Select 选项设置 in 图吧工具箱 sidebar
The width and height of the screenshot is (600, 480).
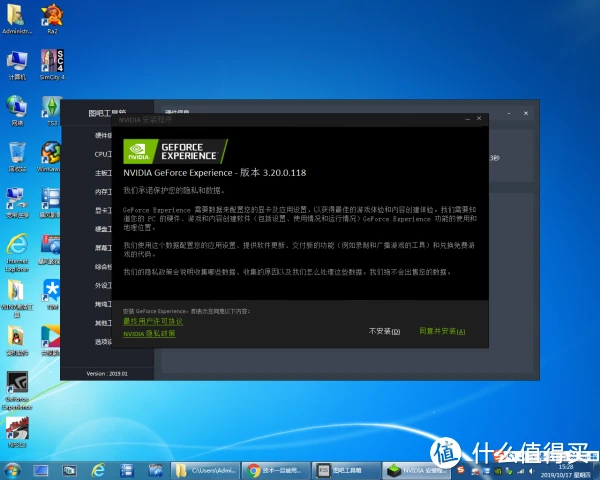tap(103, 341)
